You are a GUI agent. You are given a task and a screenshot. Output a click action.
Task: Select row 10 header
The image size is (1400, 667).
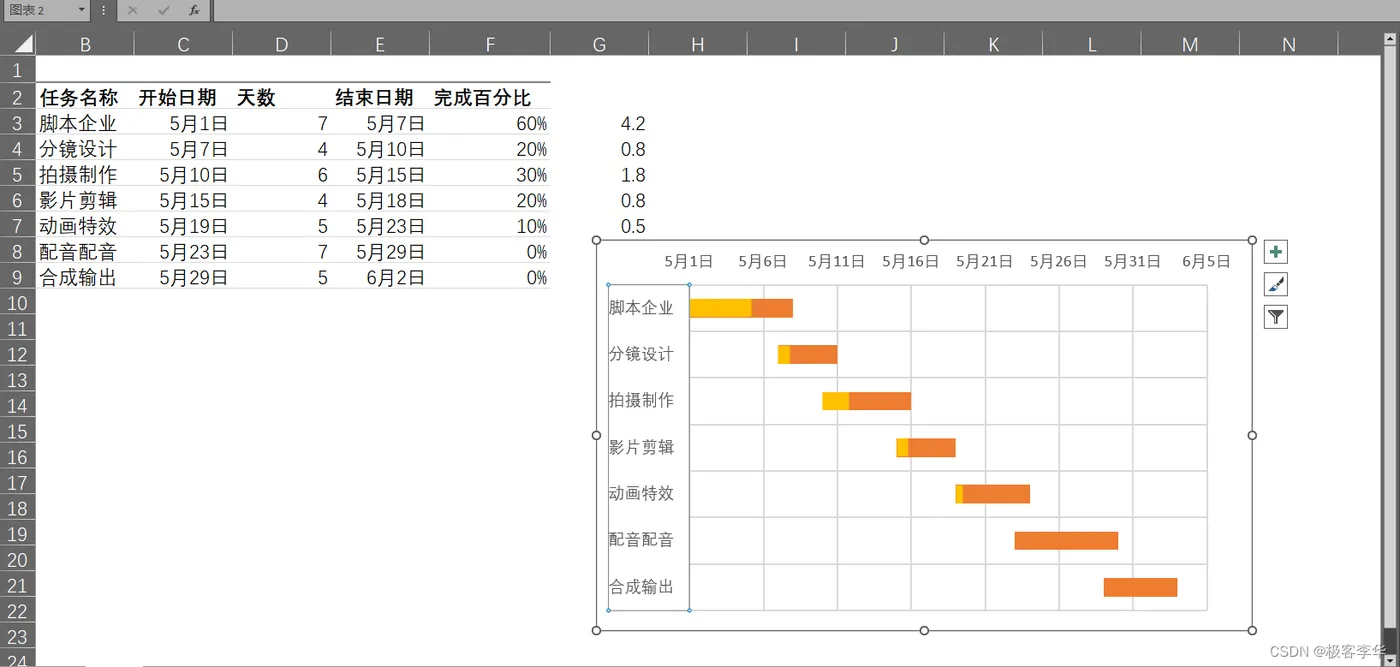click(17, 303)
